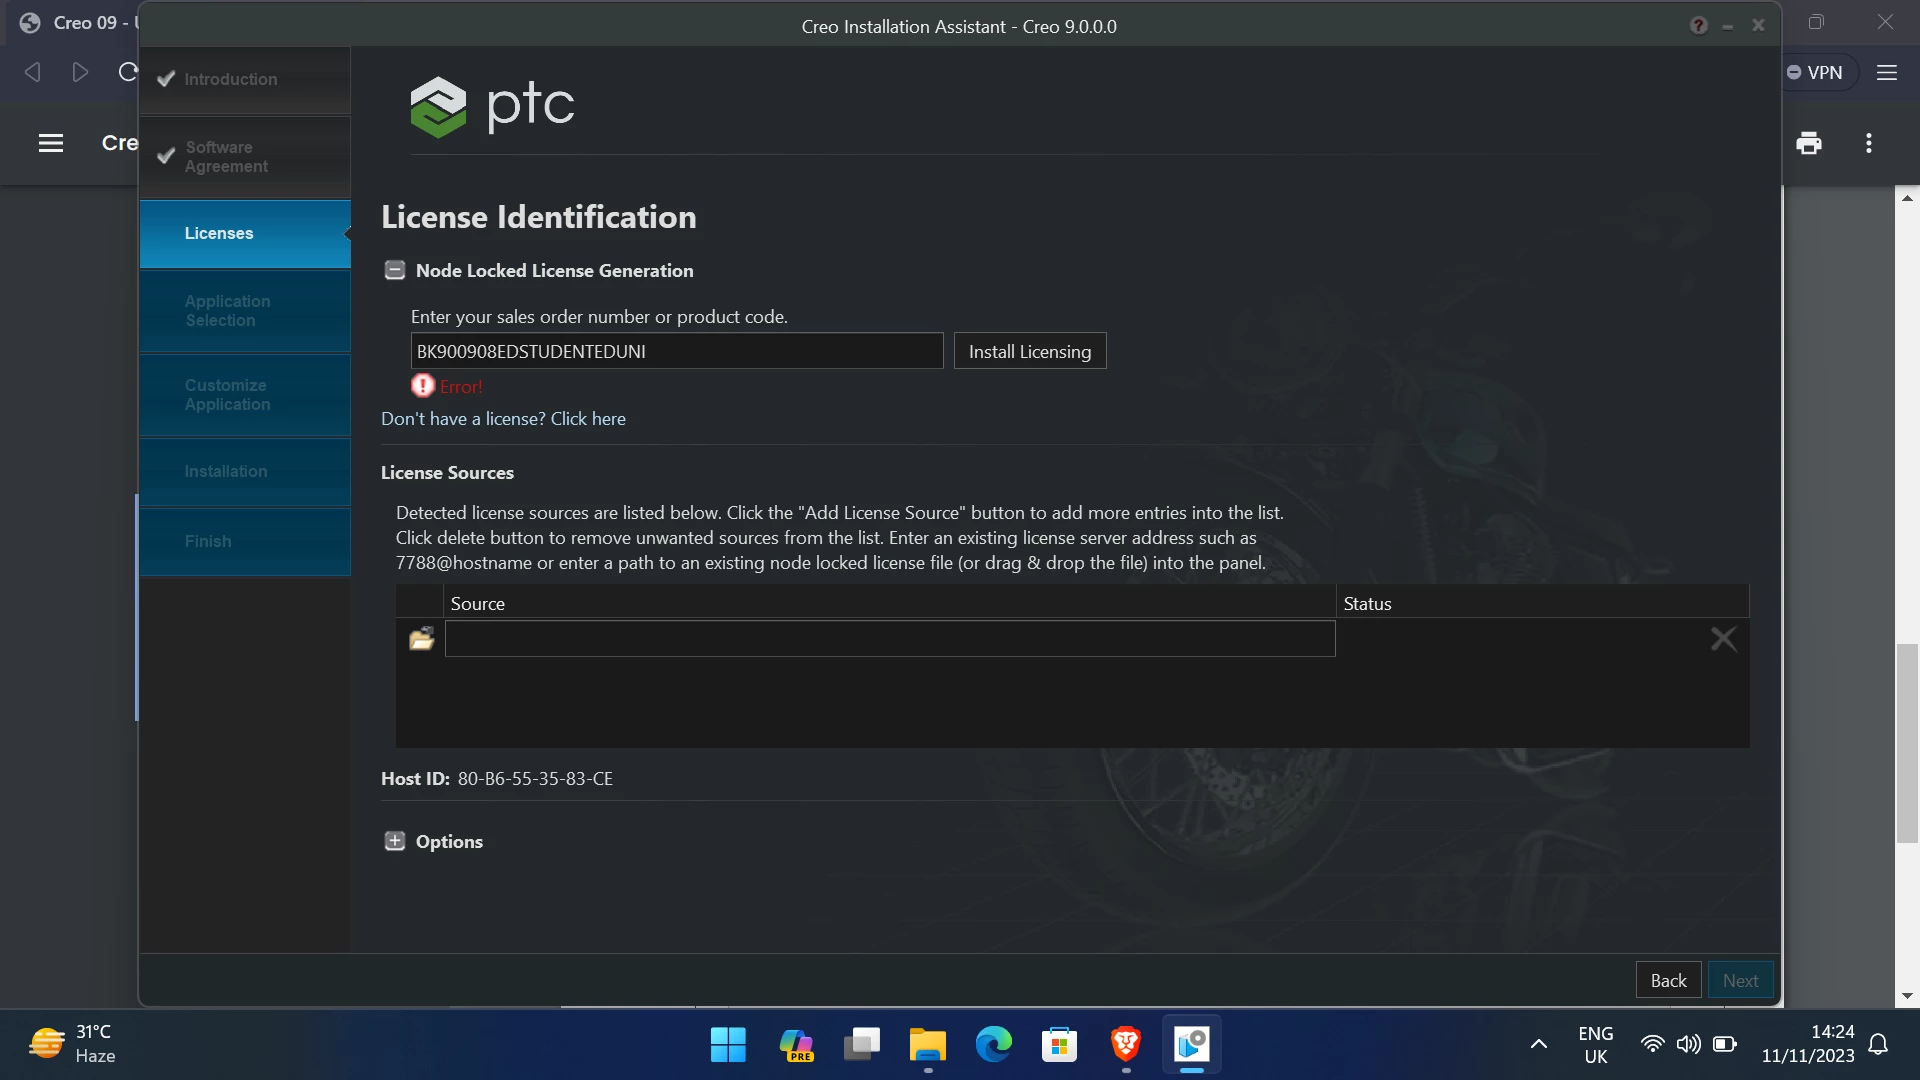1920x1080 pixels.
Task: Click the red Error warning icon
Action: [423, 386]
